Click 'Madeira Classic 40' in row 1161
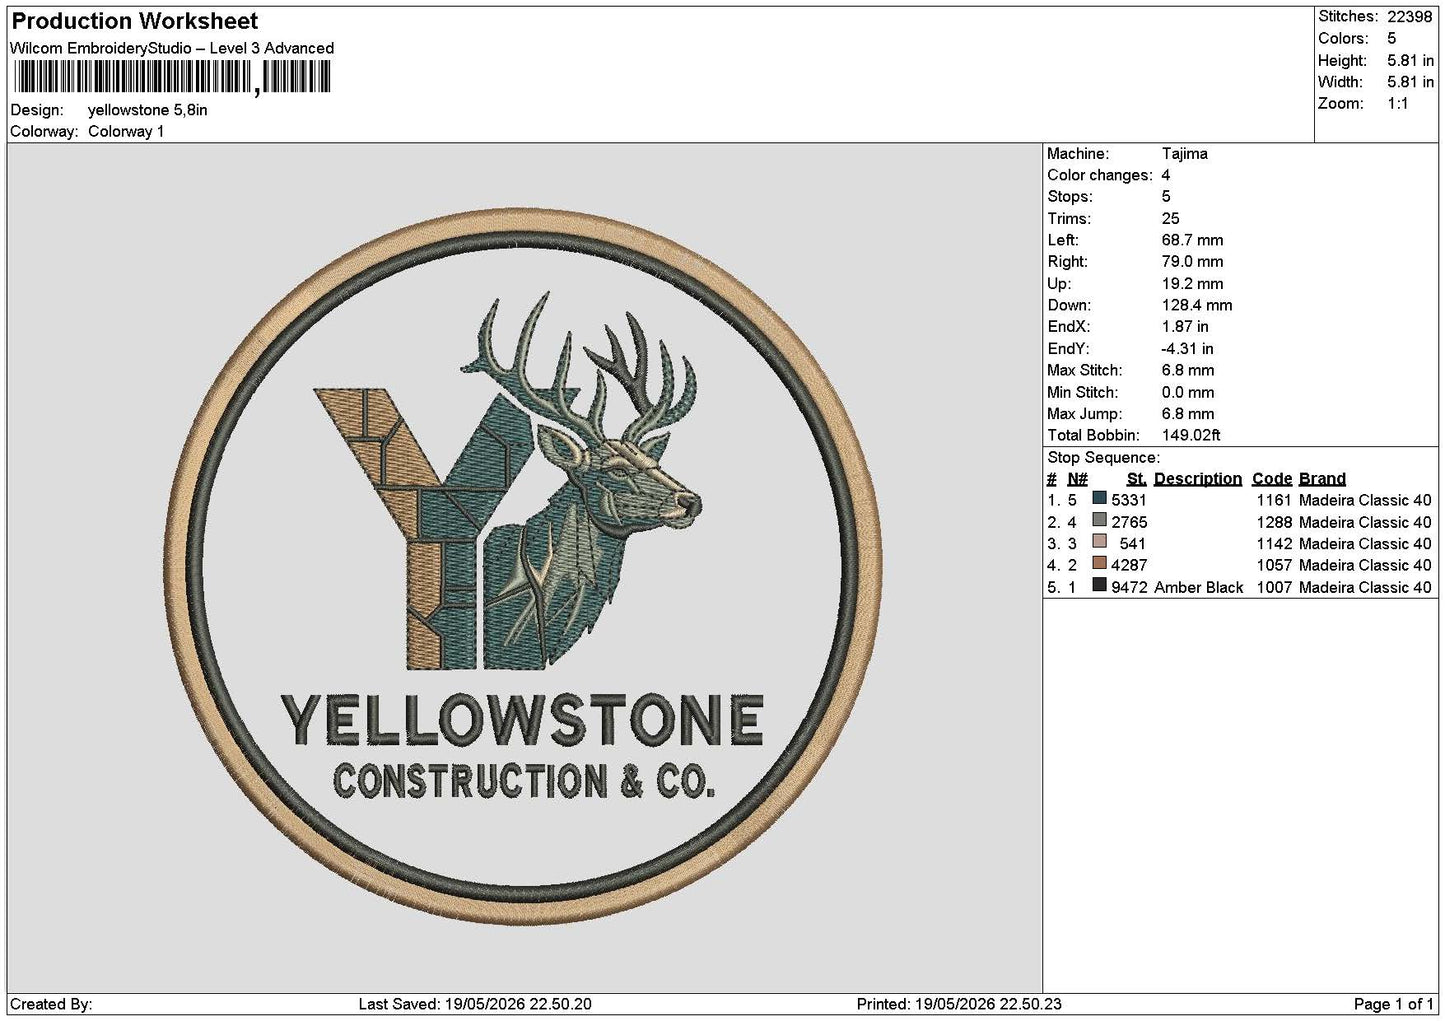Viewport: 1445px width, 1021px height. click(1365, 500)
